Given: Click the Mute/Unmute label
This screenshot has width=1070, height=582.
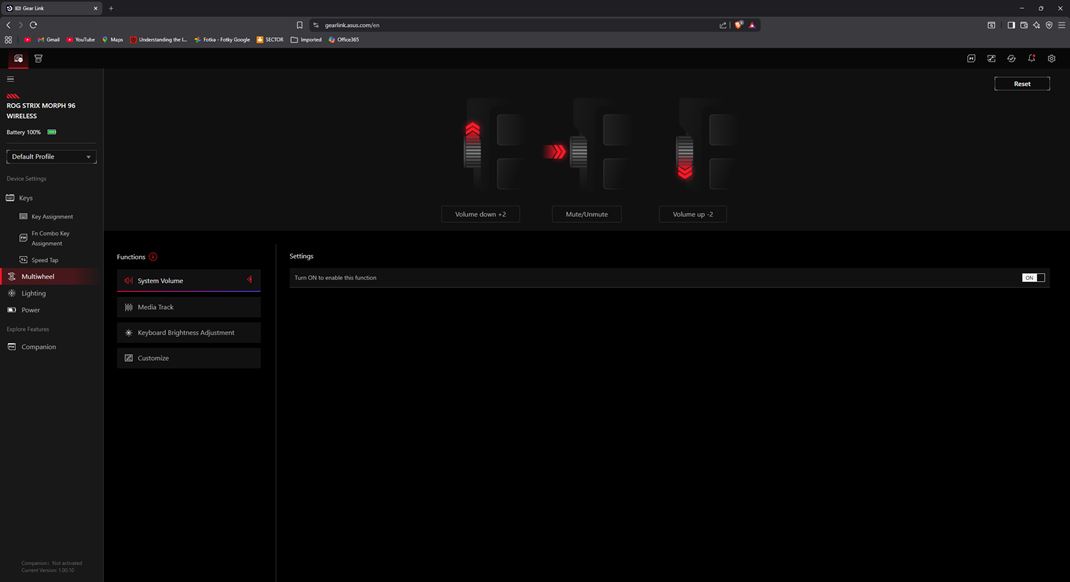Looking at the screenshot, I should (586, 214).
